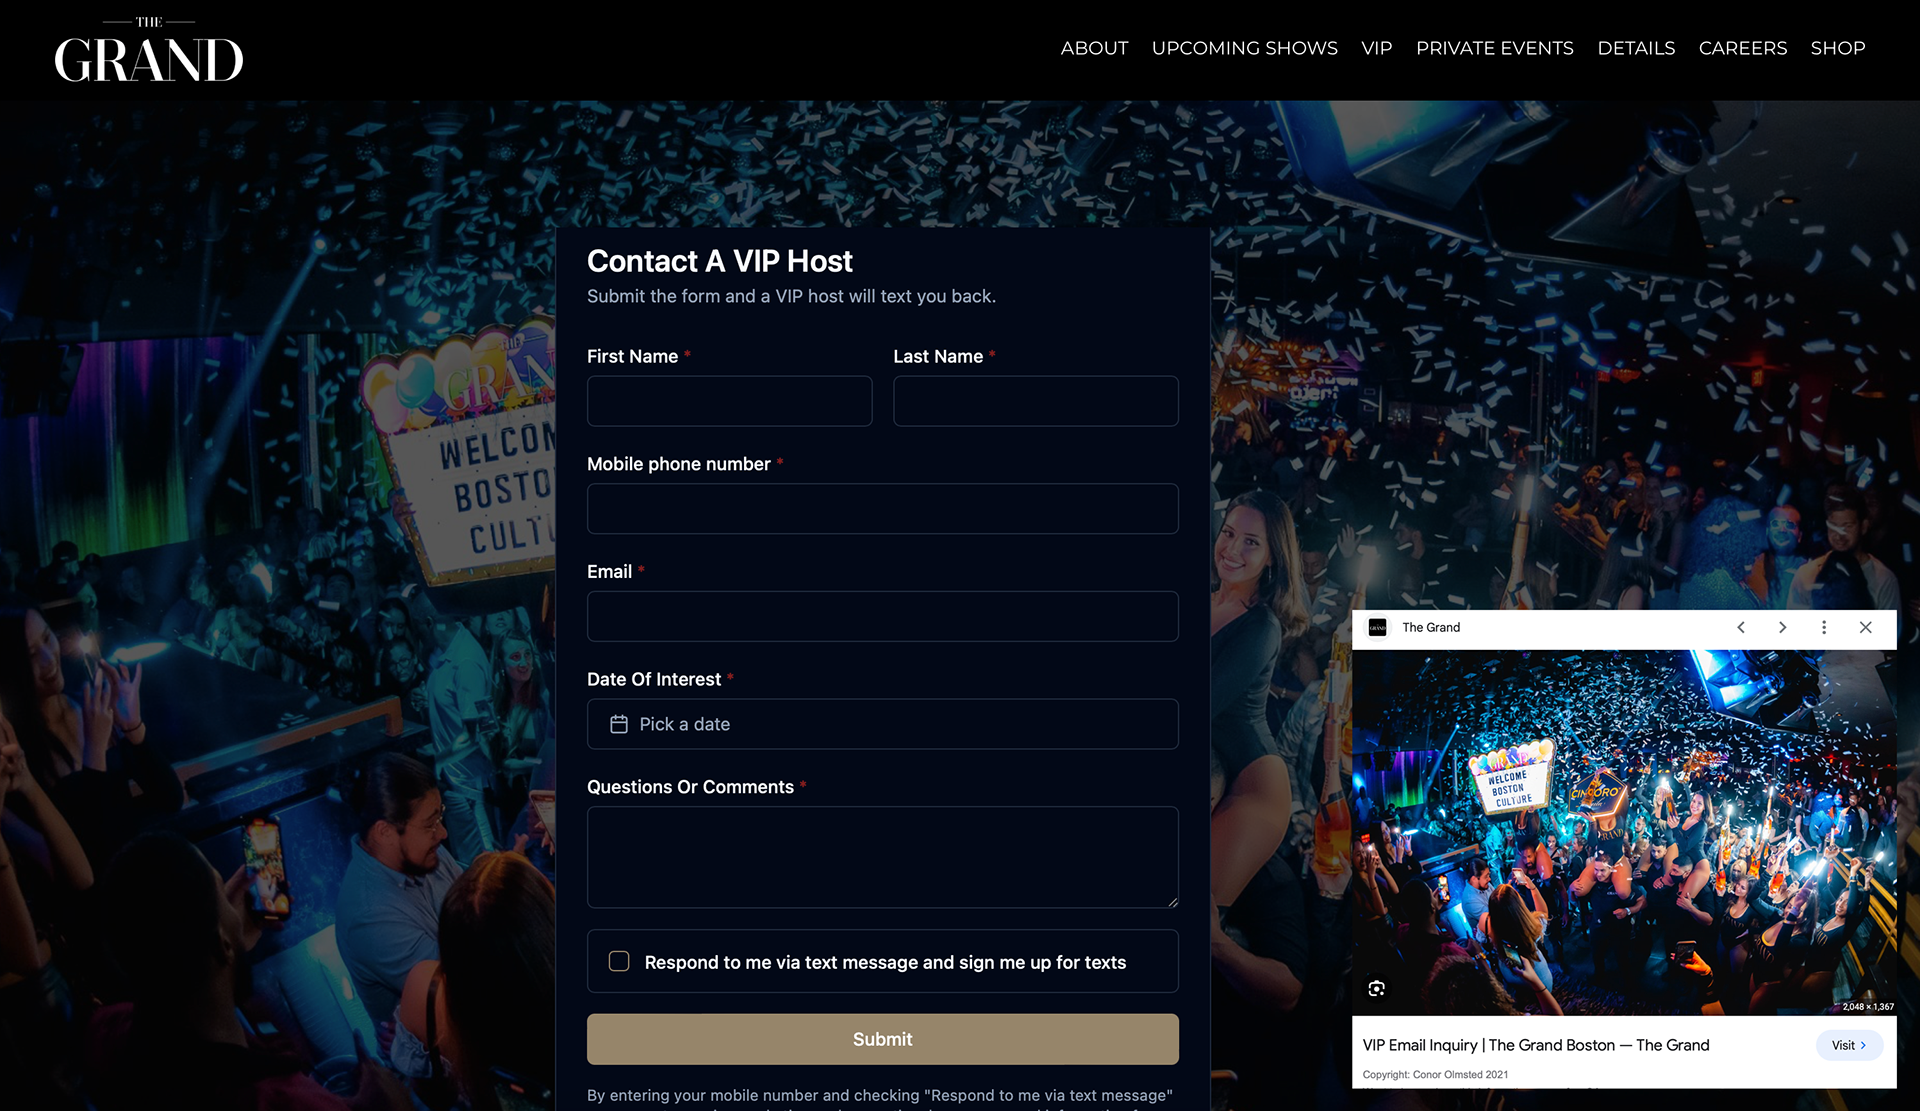
Task: Go to next image in preview panel
Action: [x=1782, y=627]
